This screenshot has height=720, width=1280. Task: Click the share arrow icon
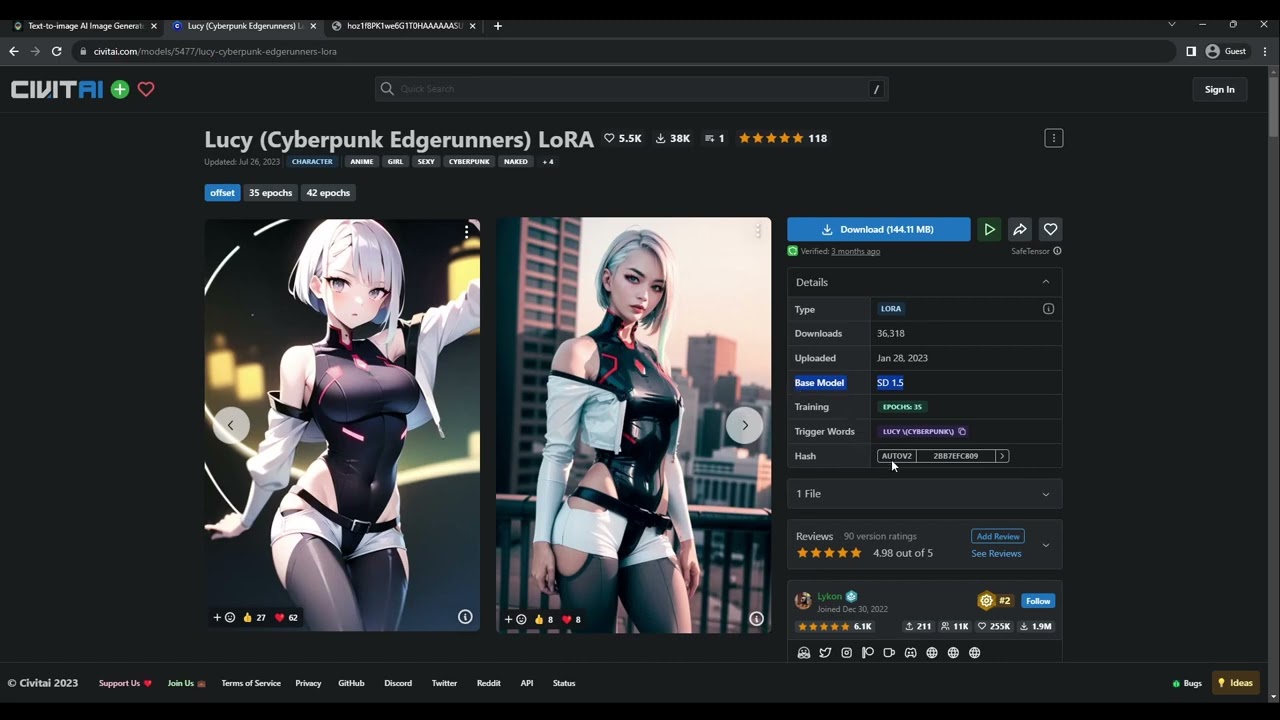coord(1019,229)
